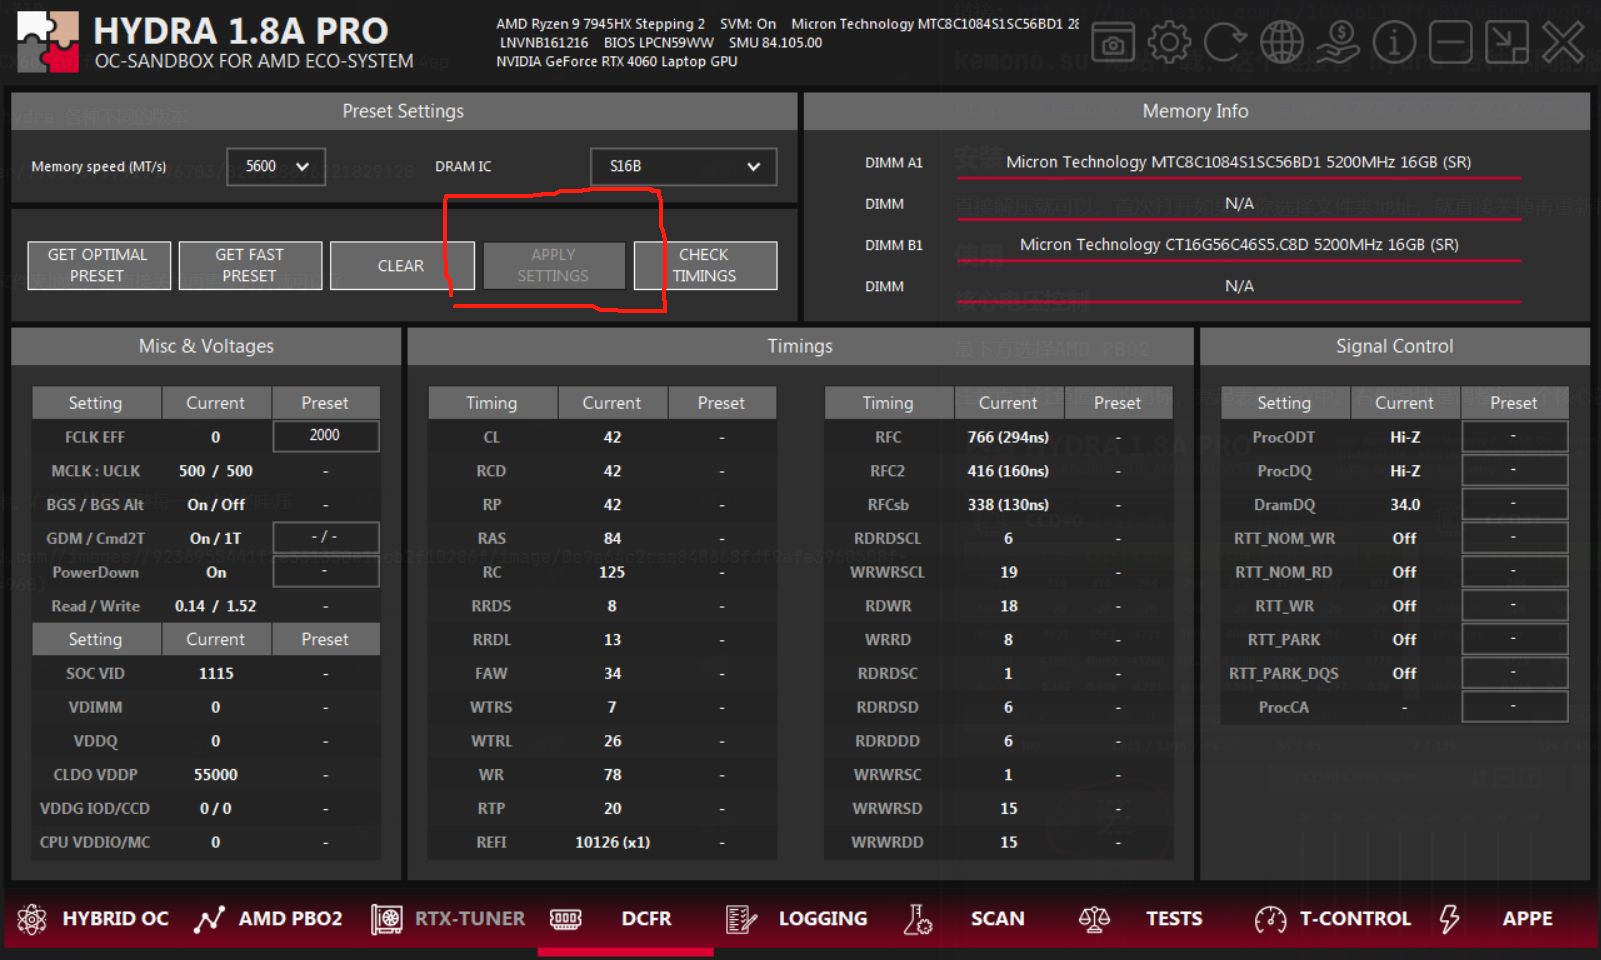Open the SCAN tab
The height and width of the screenshot is (960, 1601).
tap(997, 919)
